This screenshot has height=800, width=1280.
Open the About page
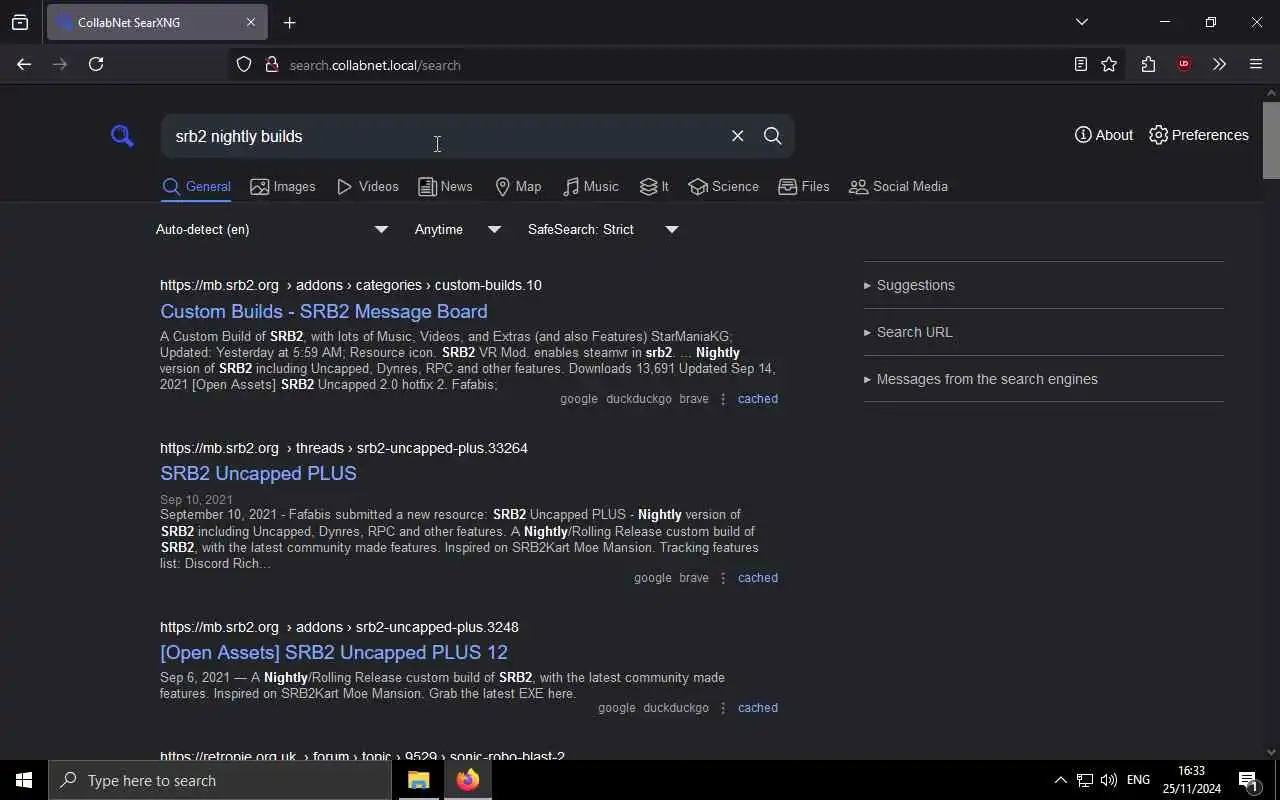click(x=1104, y=135)
